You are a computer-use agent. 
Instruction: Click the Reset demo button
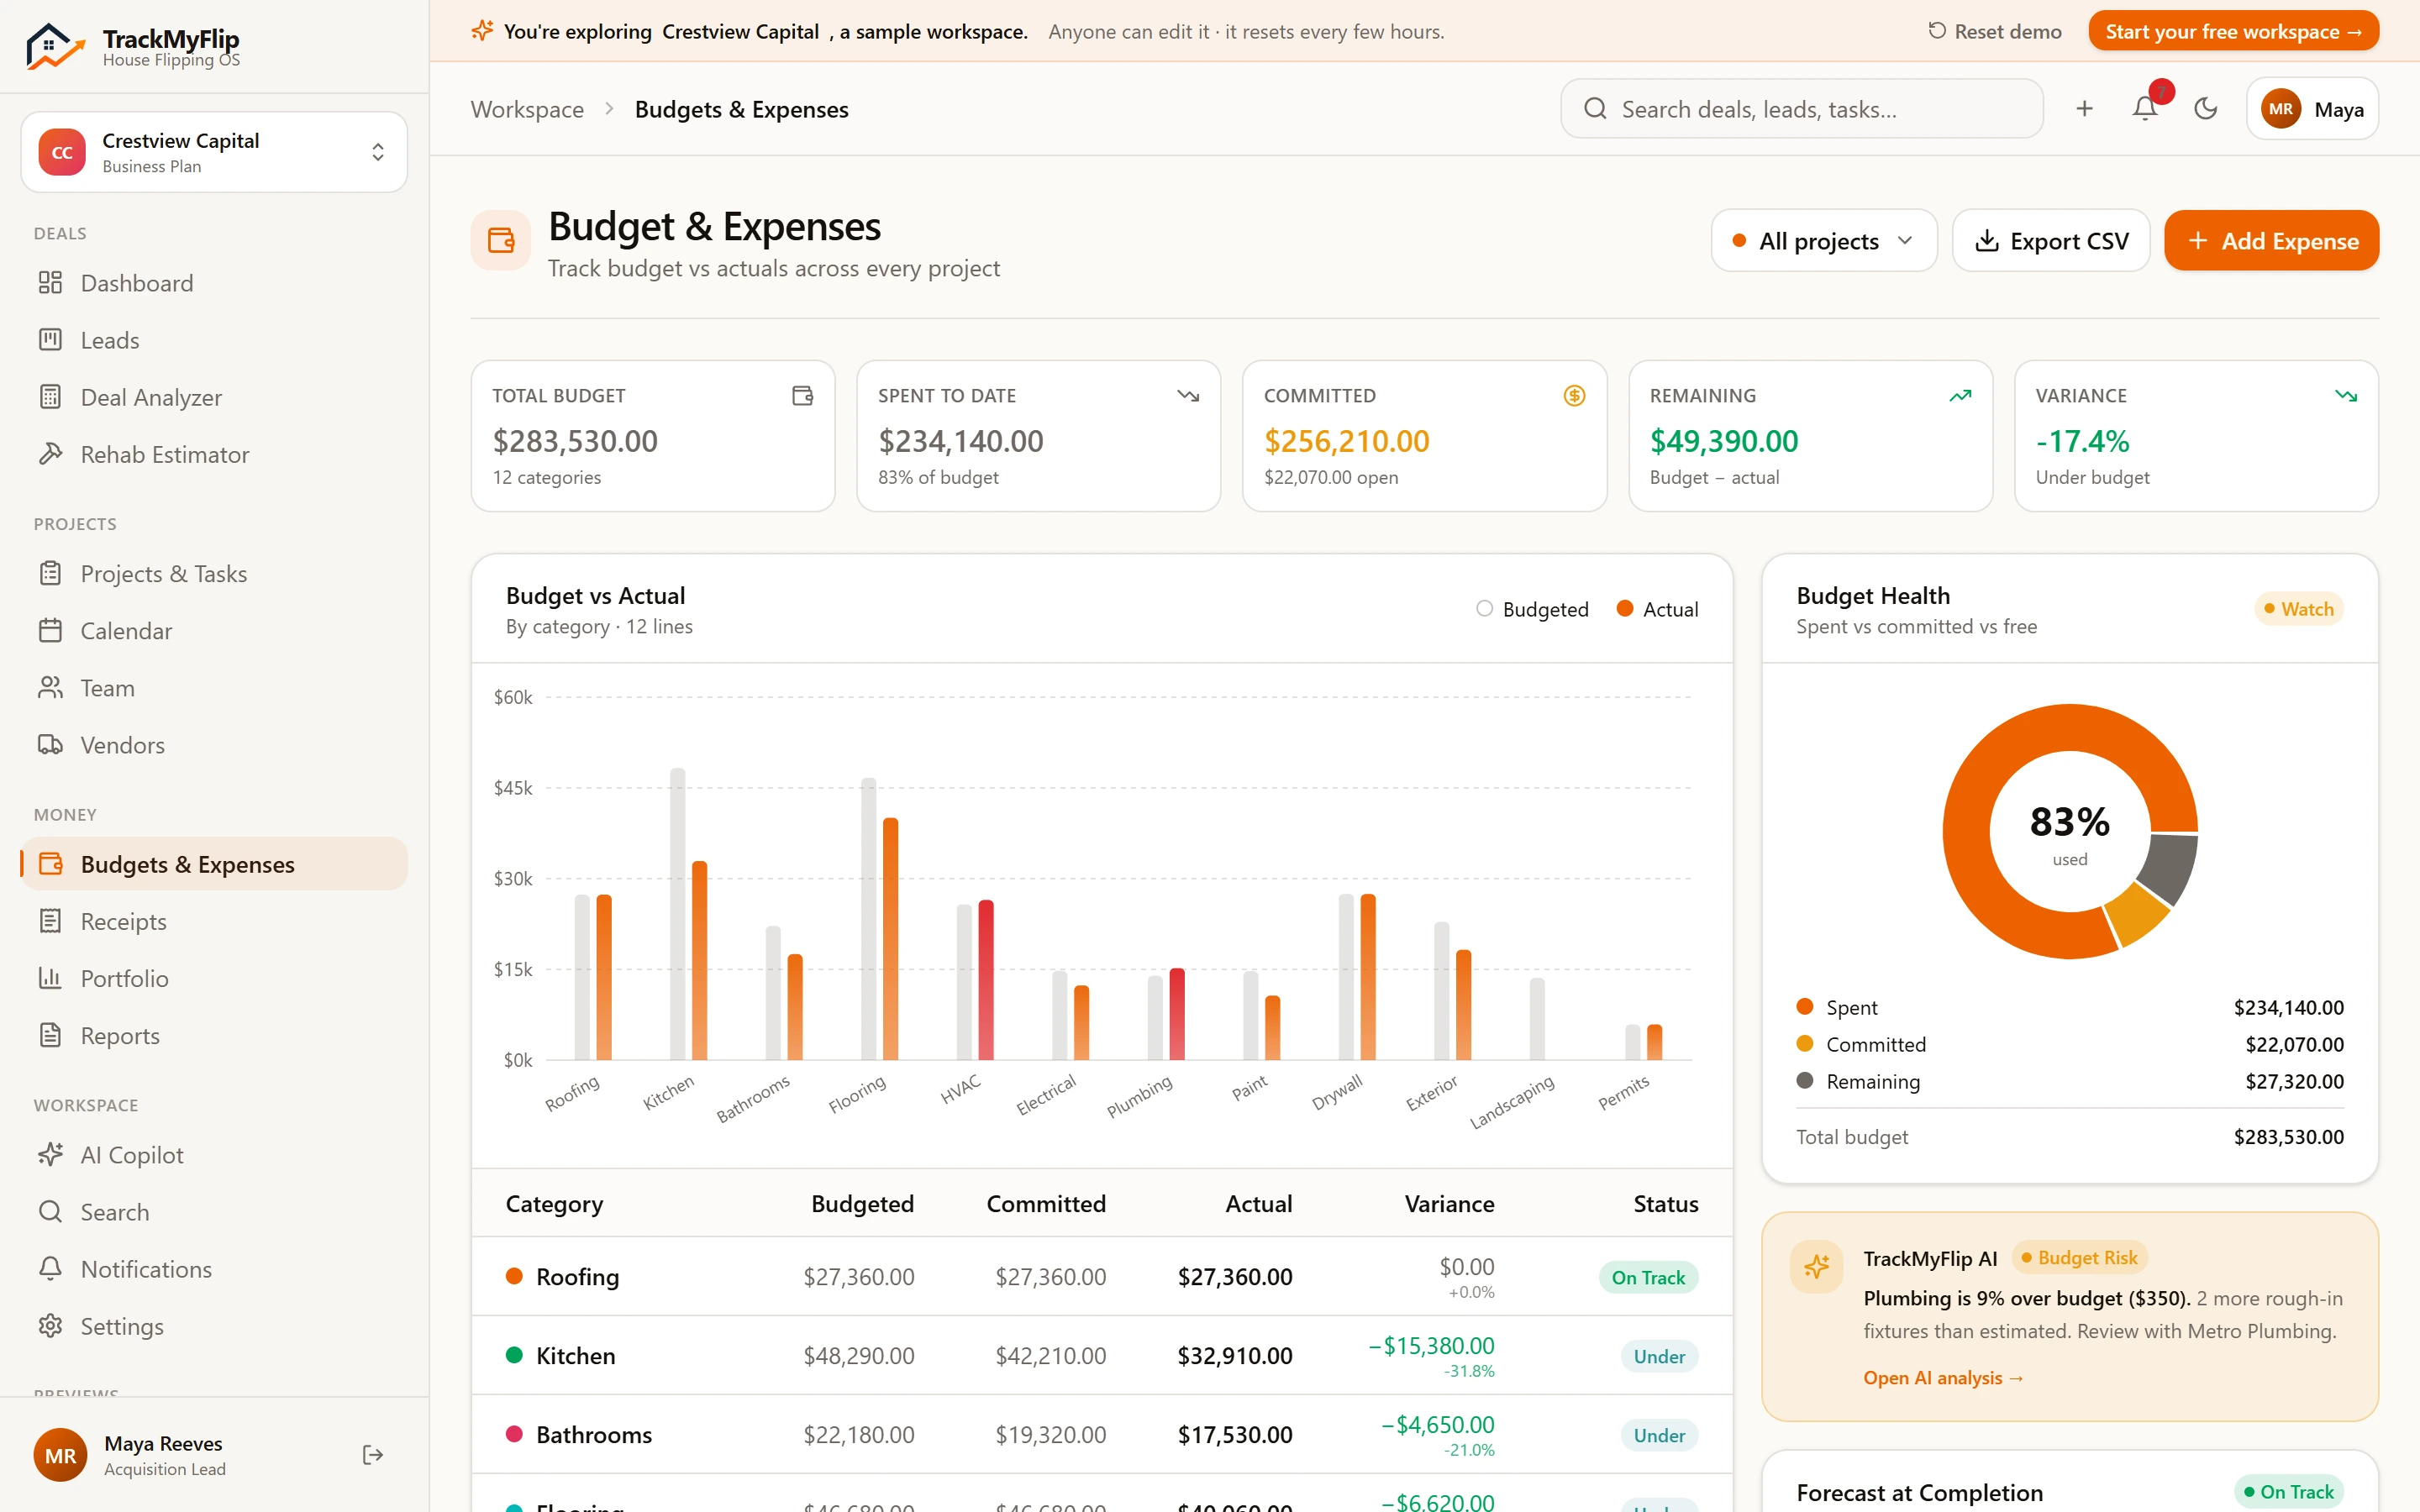1995,31
